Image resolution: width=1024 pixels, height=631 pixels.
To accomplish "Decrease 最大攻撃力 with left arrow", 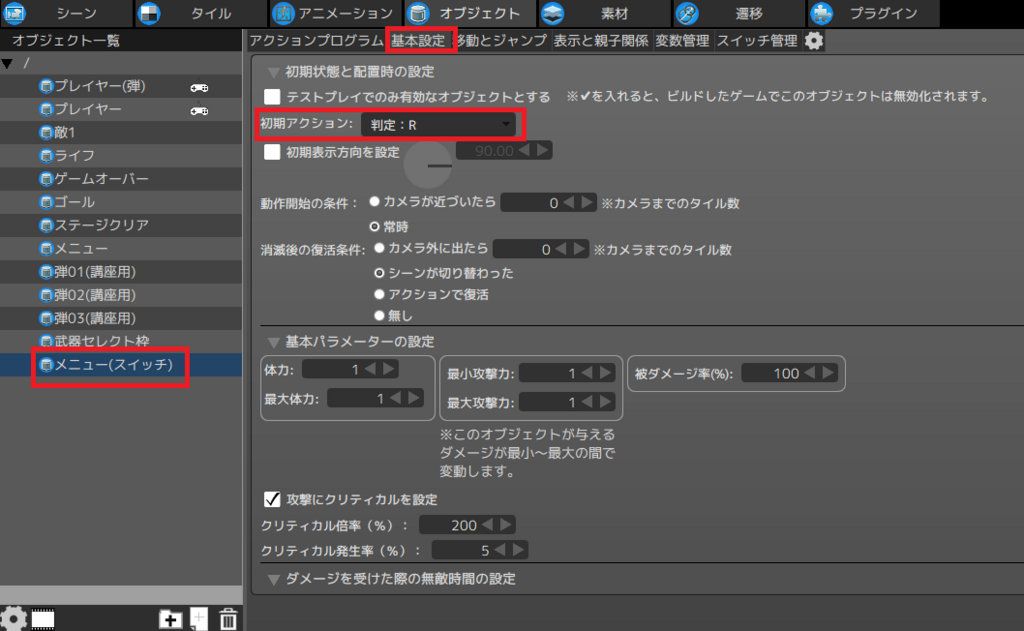I will point(588,402).
